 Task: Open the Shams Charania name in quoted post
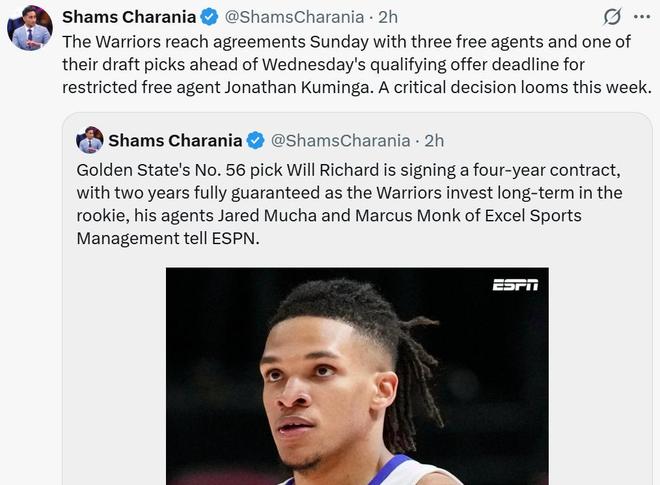pos(175,140)
